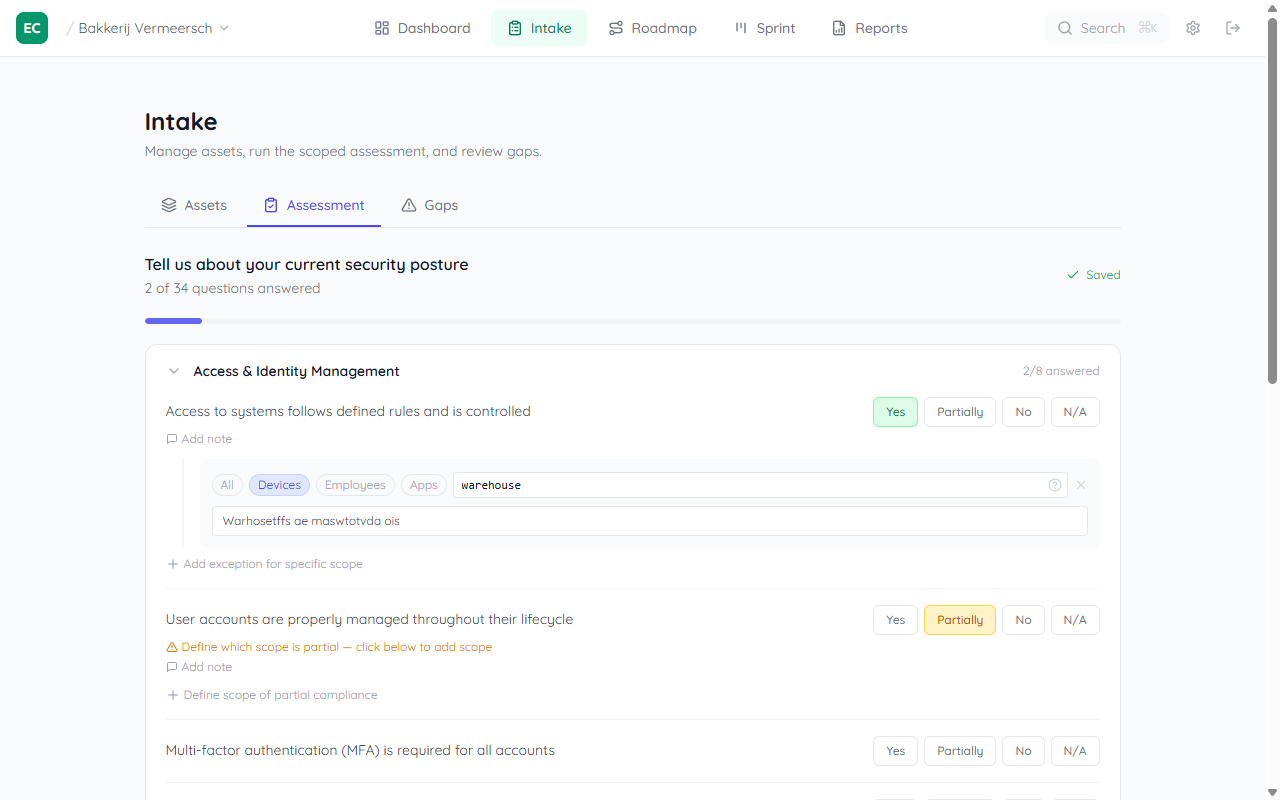The height and width of the screenshot is (800, 1280).
Task: Answer No for the MFA question
Action: 1023,751
